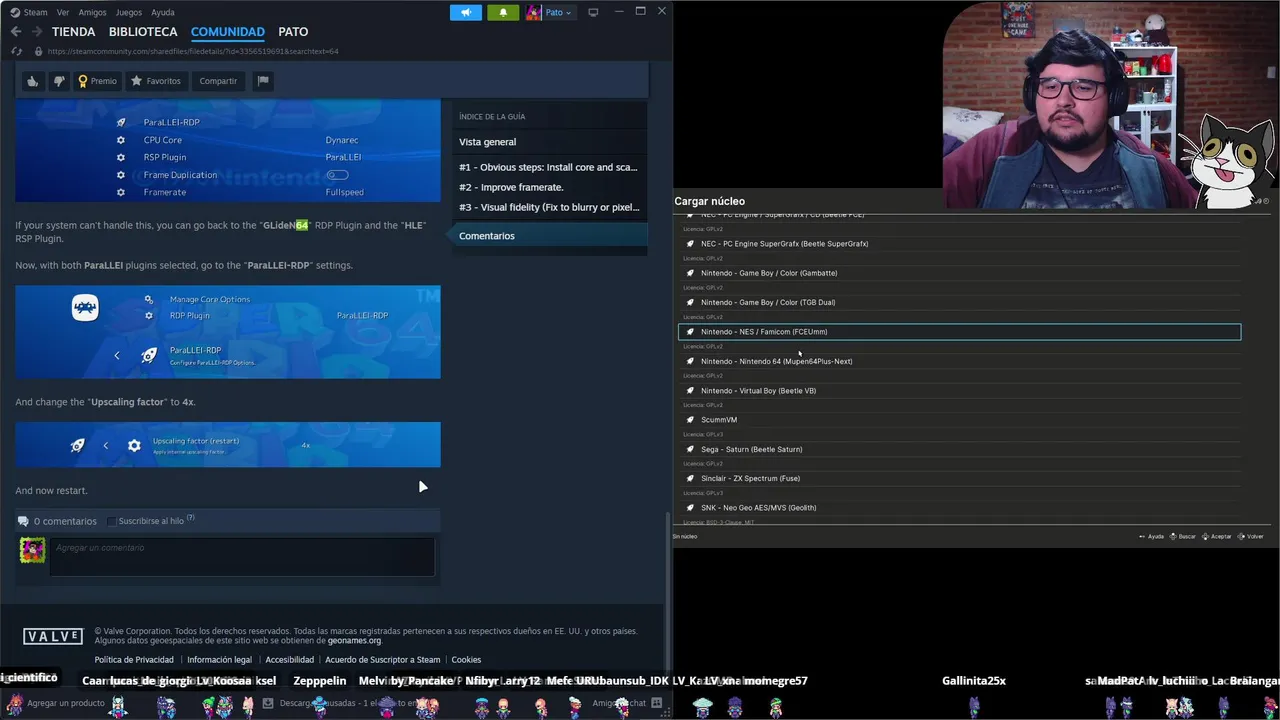Click rocket icon beside ScummVM
This screenshot has width=1280, height=720.
click(689, 420)
